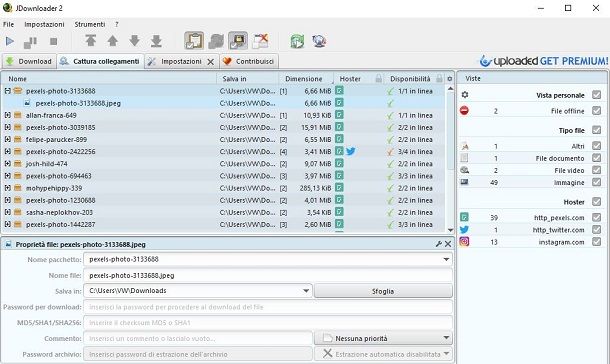Expand the felipe-parucker-899 package
Viewport: 610px width, 364px height.
pyautogui.click(x=7, y=139)
